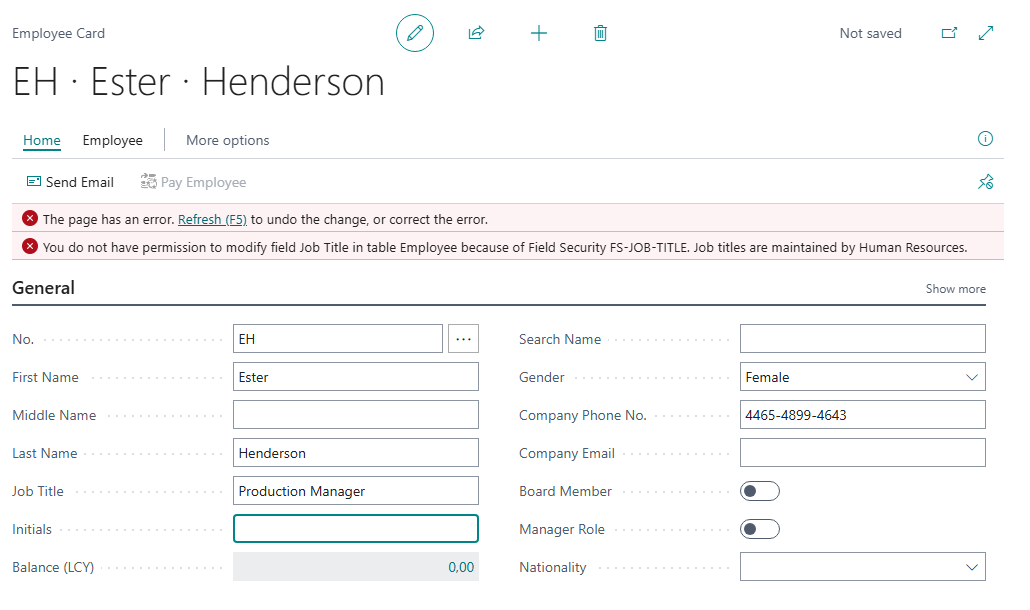Image resolution: width=1030 pixels, height=610 pixels.
Task: Click the Company Phone No. field
Action: click(x=862, y=415)
